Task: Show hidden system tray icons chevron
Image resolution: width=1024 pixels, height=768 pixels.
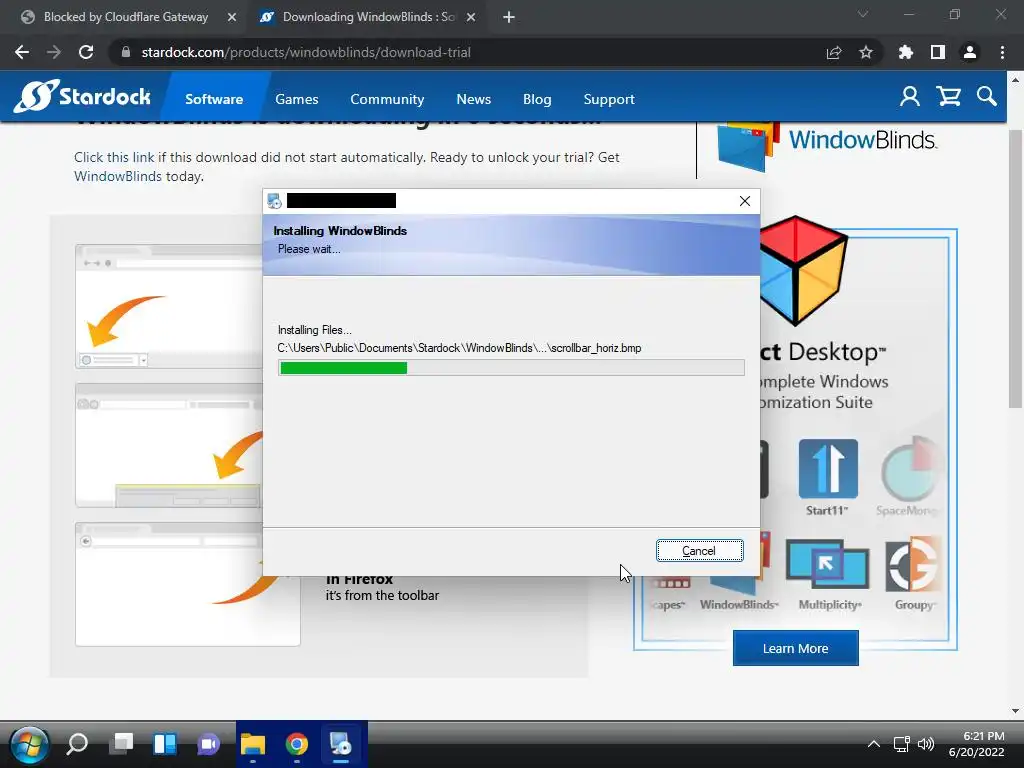Action: click(x=873, y=744)
